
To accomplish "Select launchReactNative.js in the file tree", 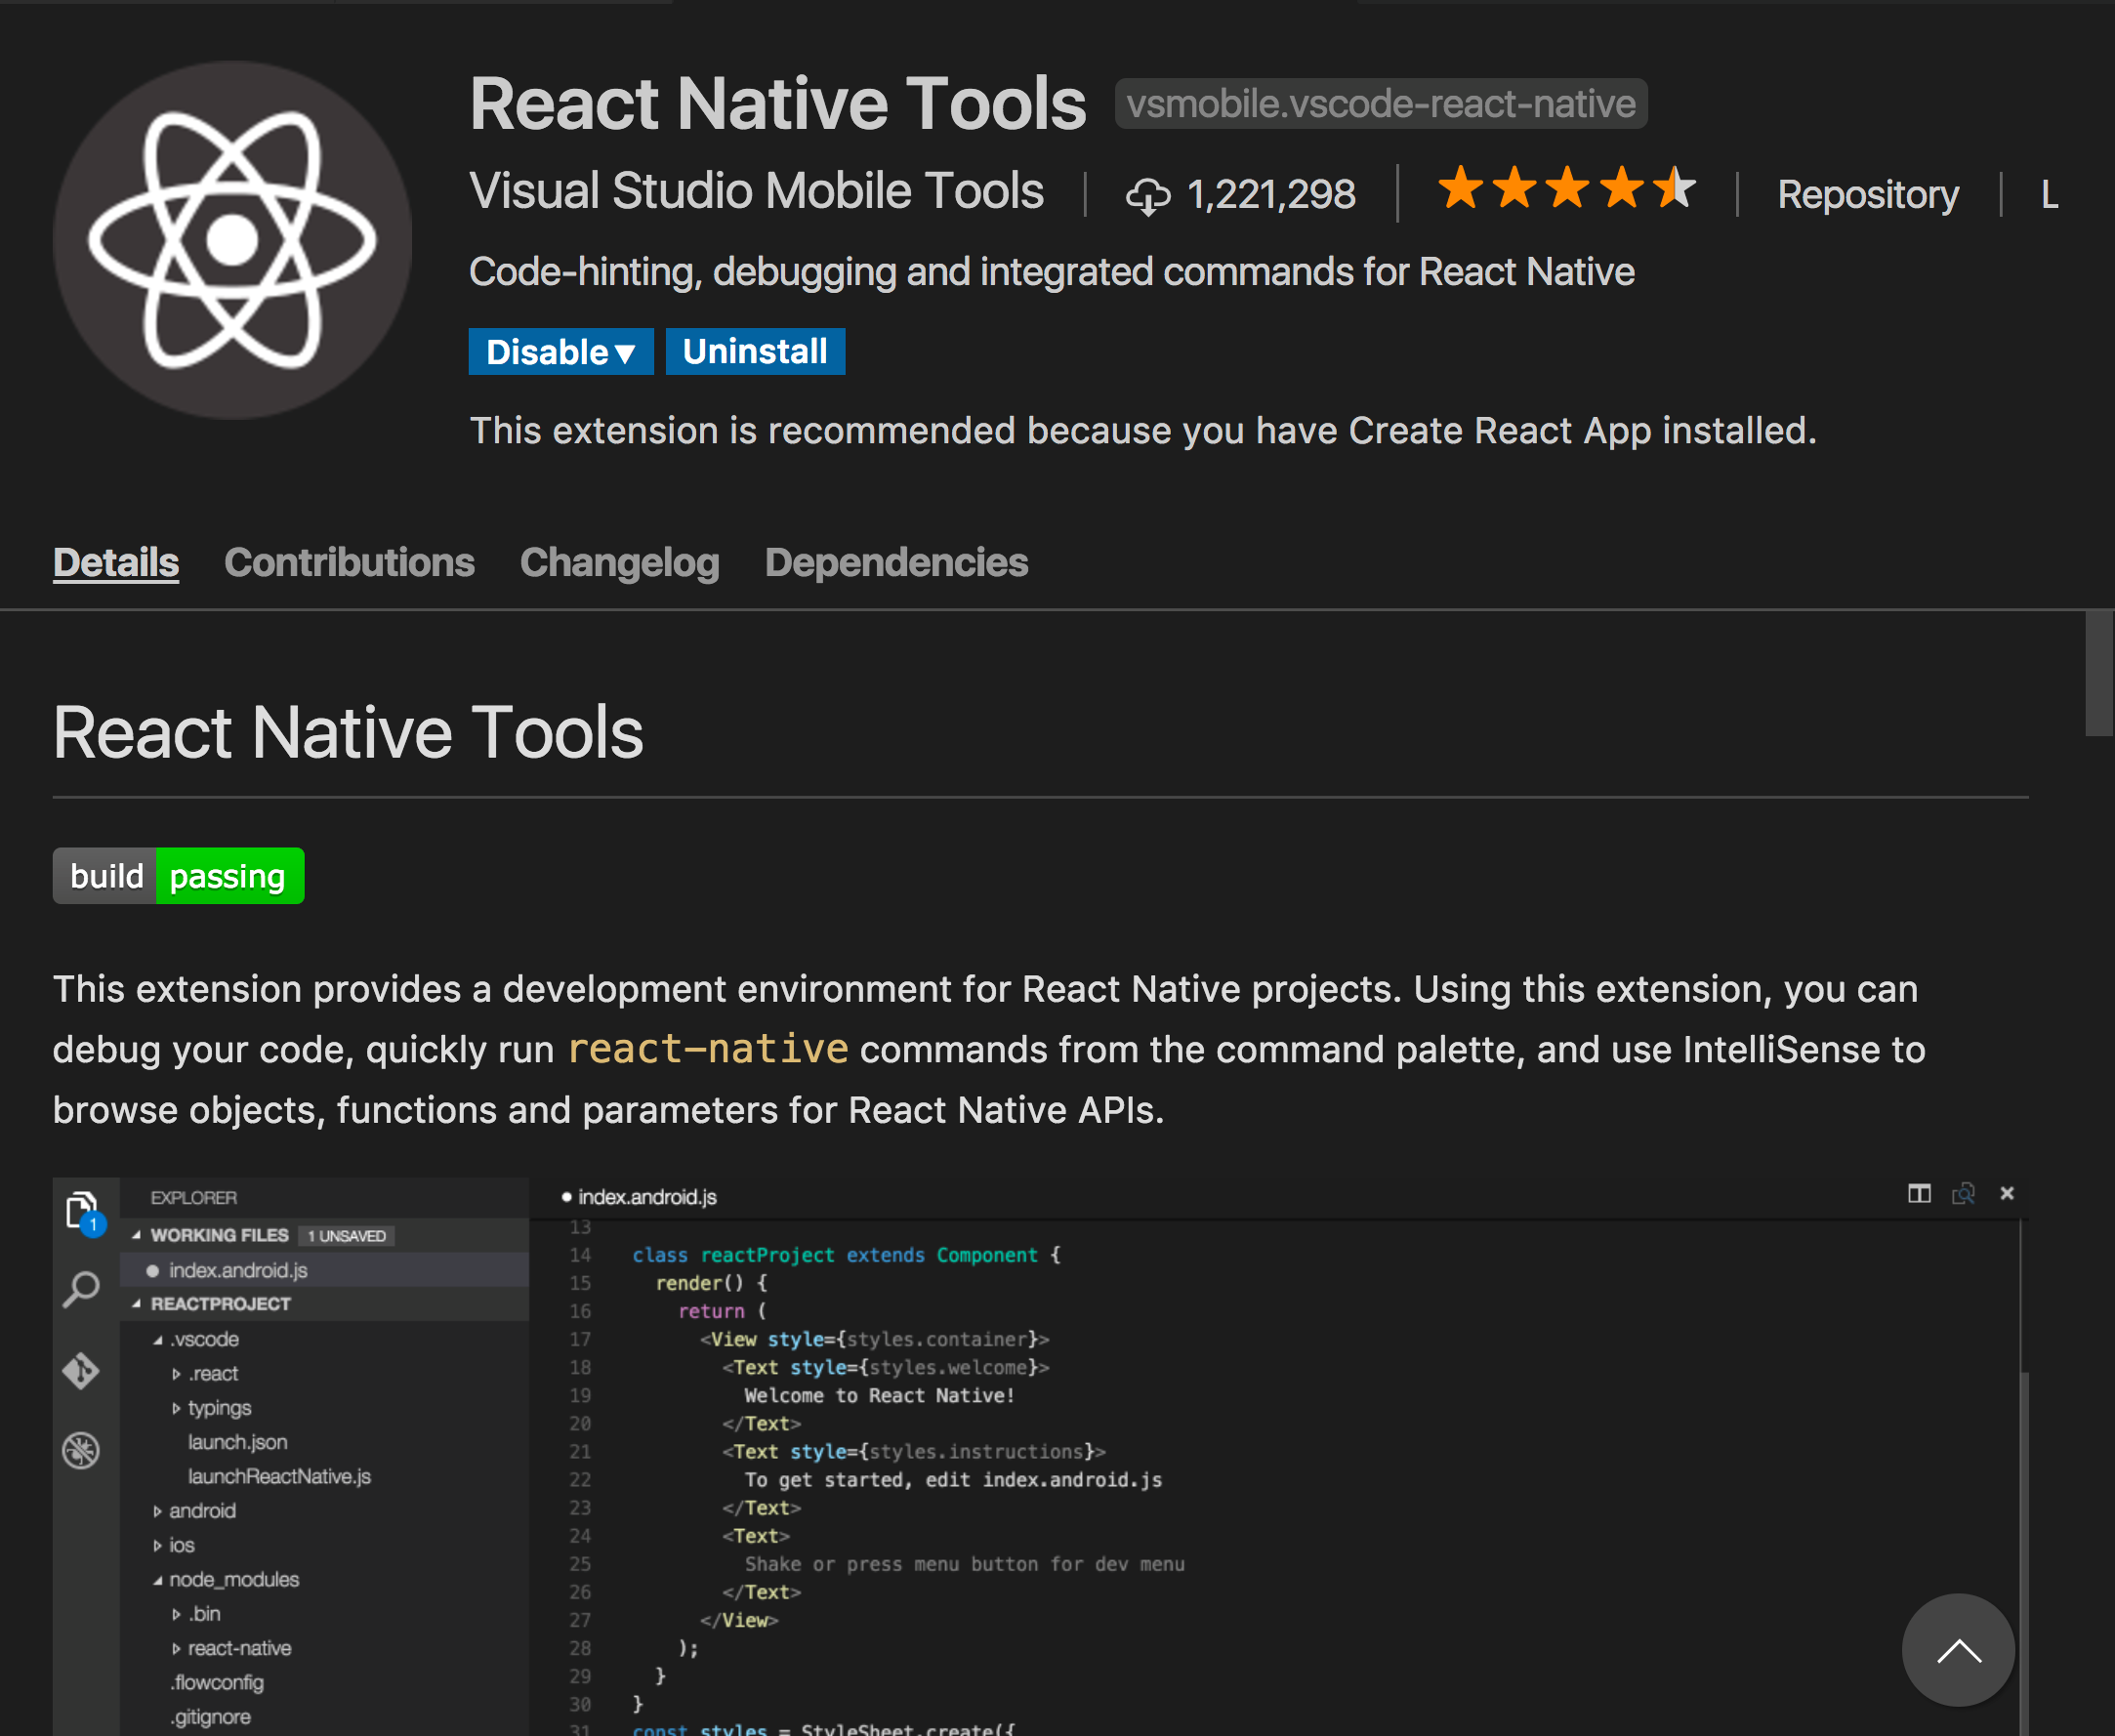I will coord(279,1476).
